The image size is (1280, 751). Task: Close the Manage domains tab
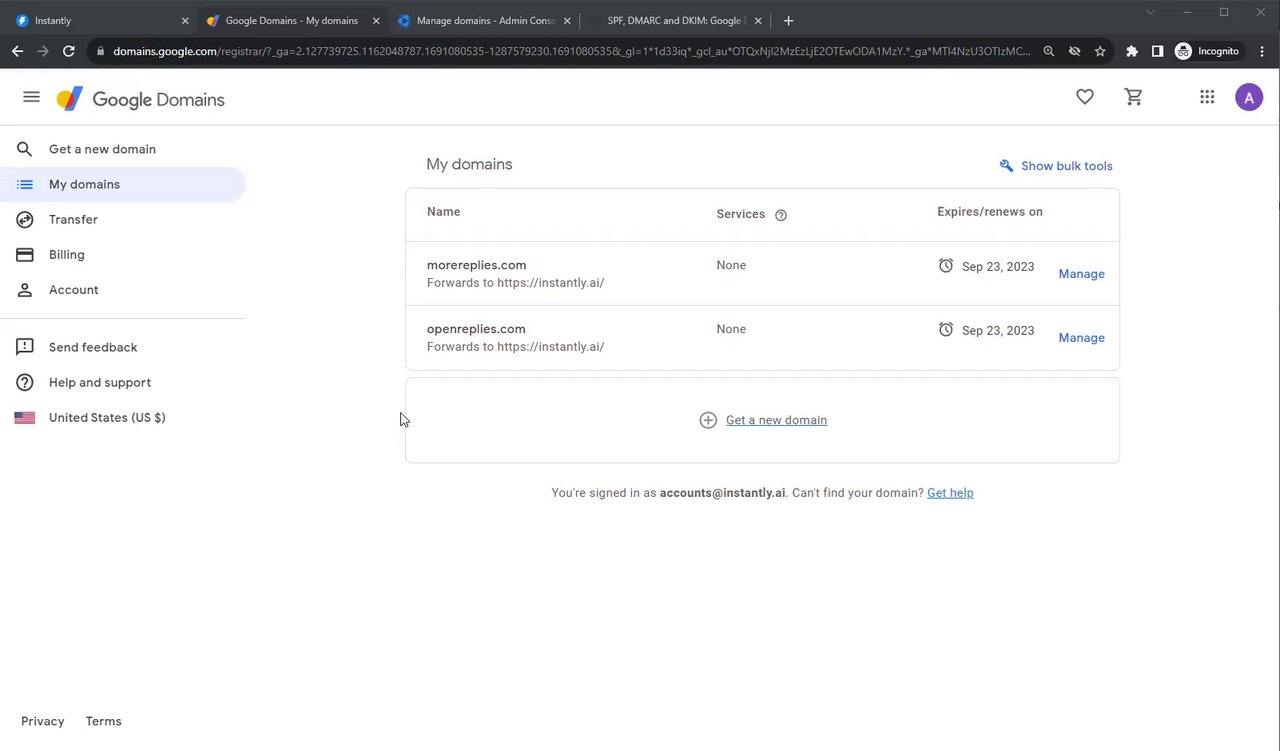[x=567, y=20]
